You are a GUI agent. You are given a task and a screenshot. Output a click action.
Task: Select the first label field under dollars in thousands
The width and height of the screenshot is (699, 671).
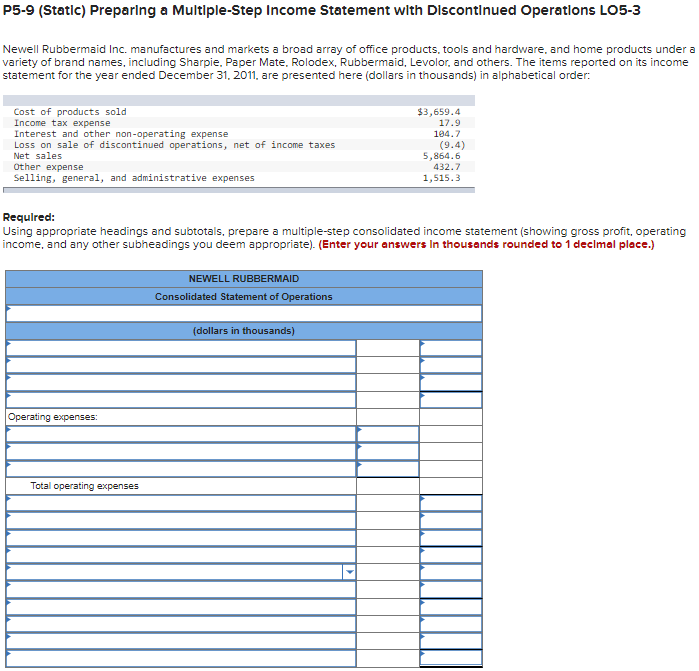[181, 348]
